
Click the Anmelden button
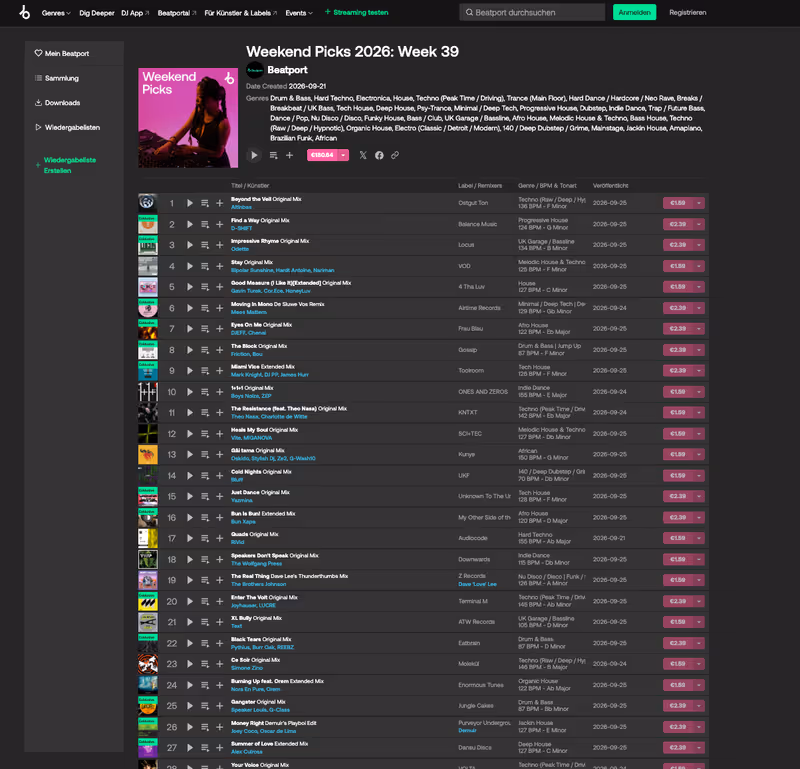coord(634,12)
